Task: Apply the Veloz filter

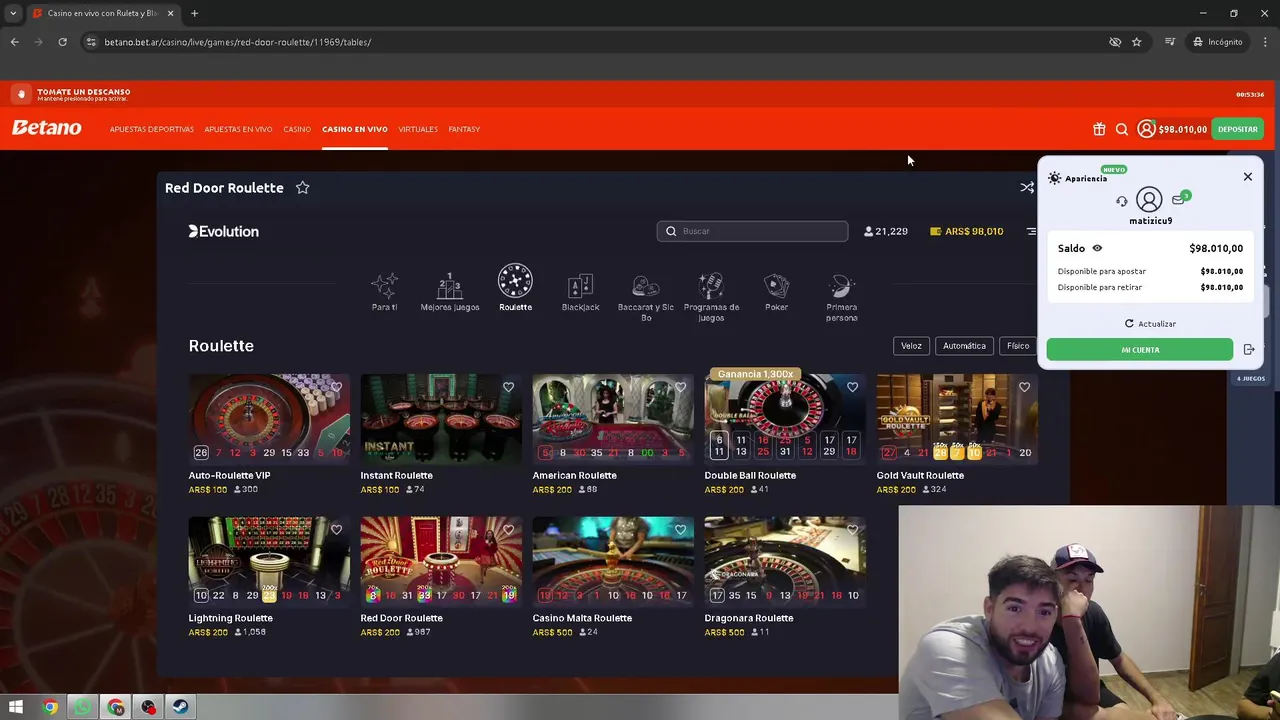Action: click(911, 346)
